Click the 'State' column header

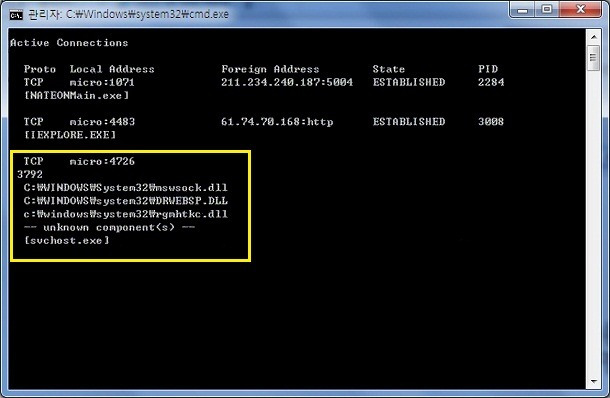(389, 69)
